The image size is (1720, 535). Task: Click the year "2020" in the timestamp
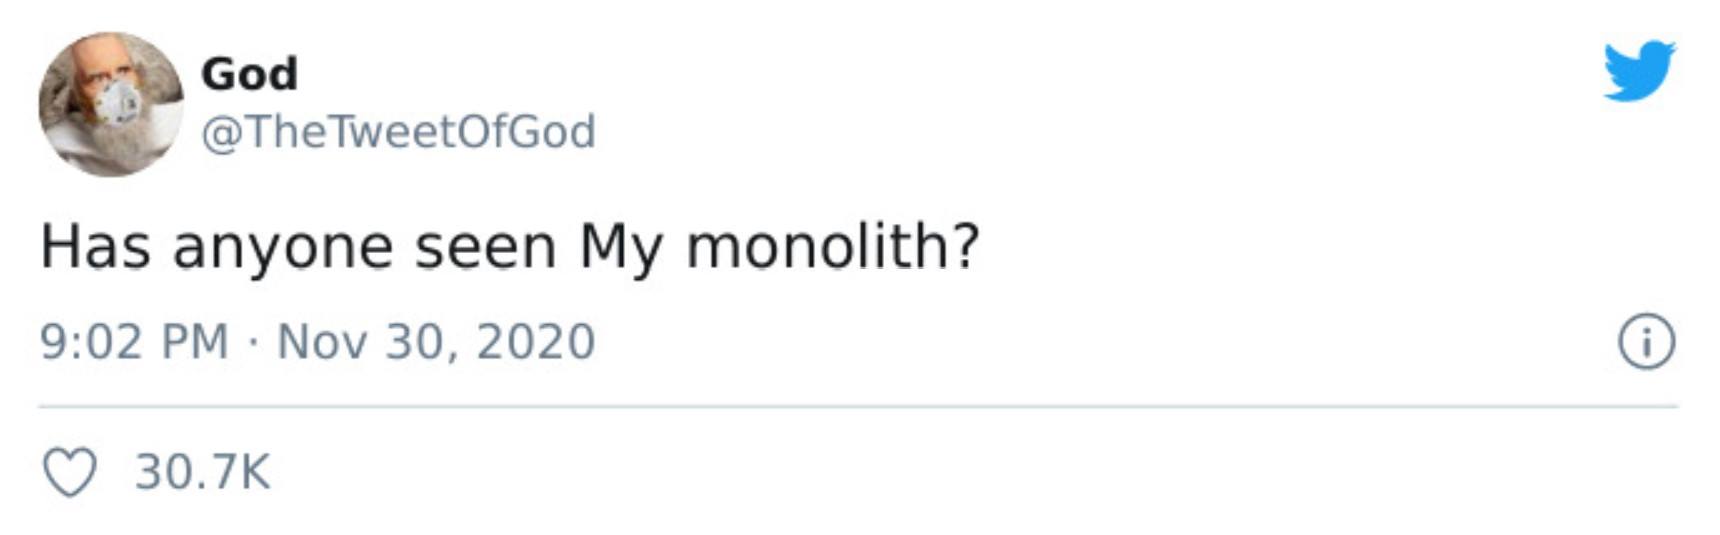point(536,342)
